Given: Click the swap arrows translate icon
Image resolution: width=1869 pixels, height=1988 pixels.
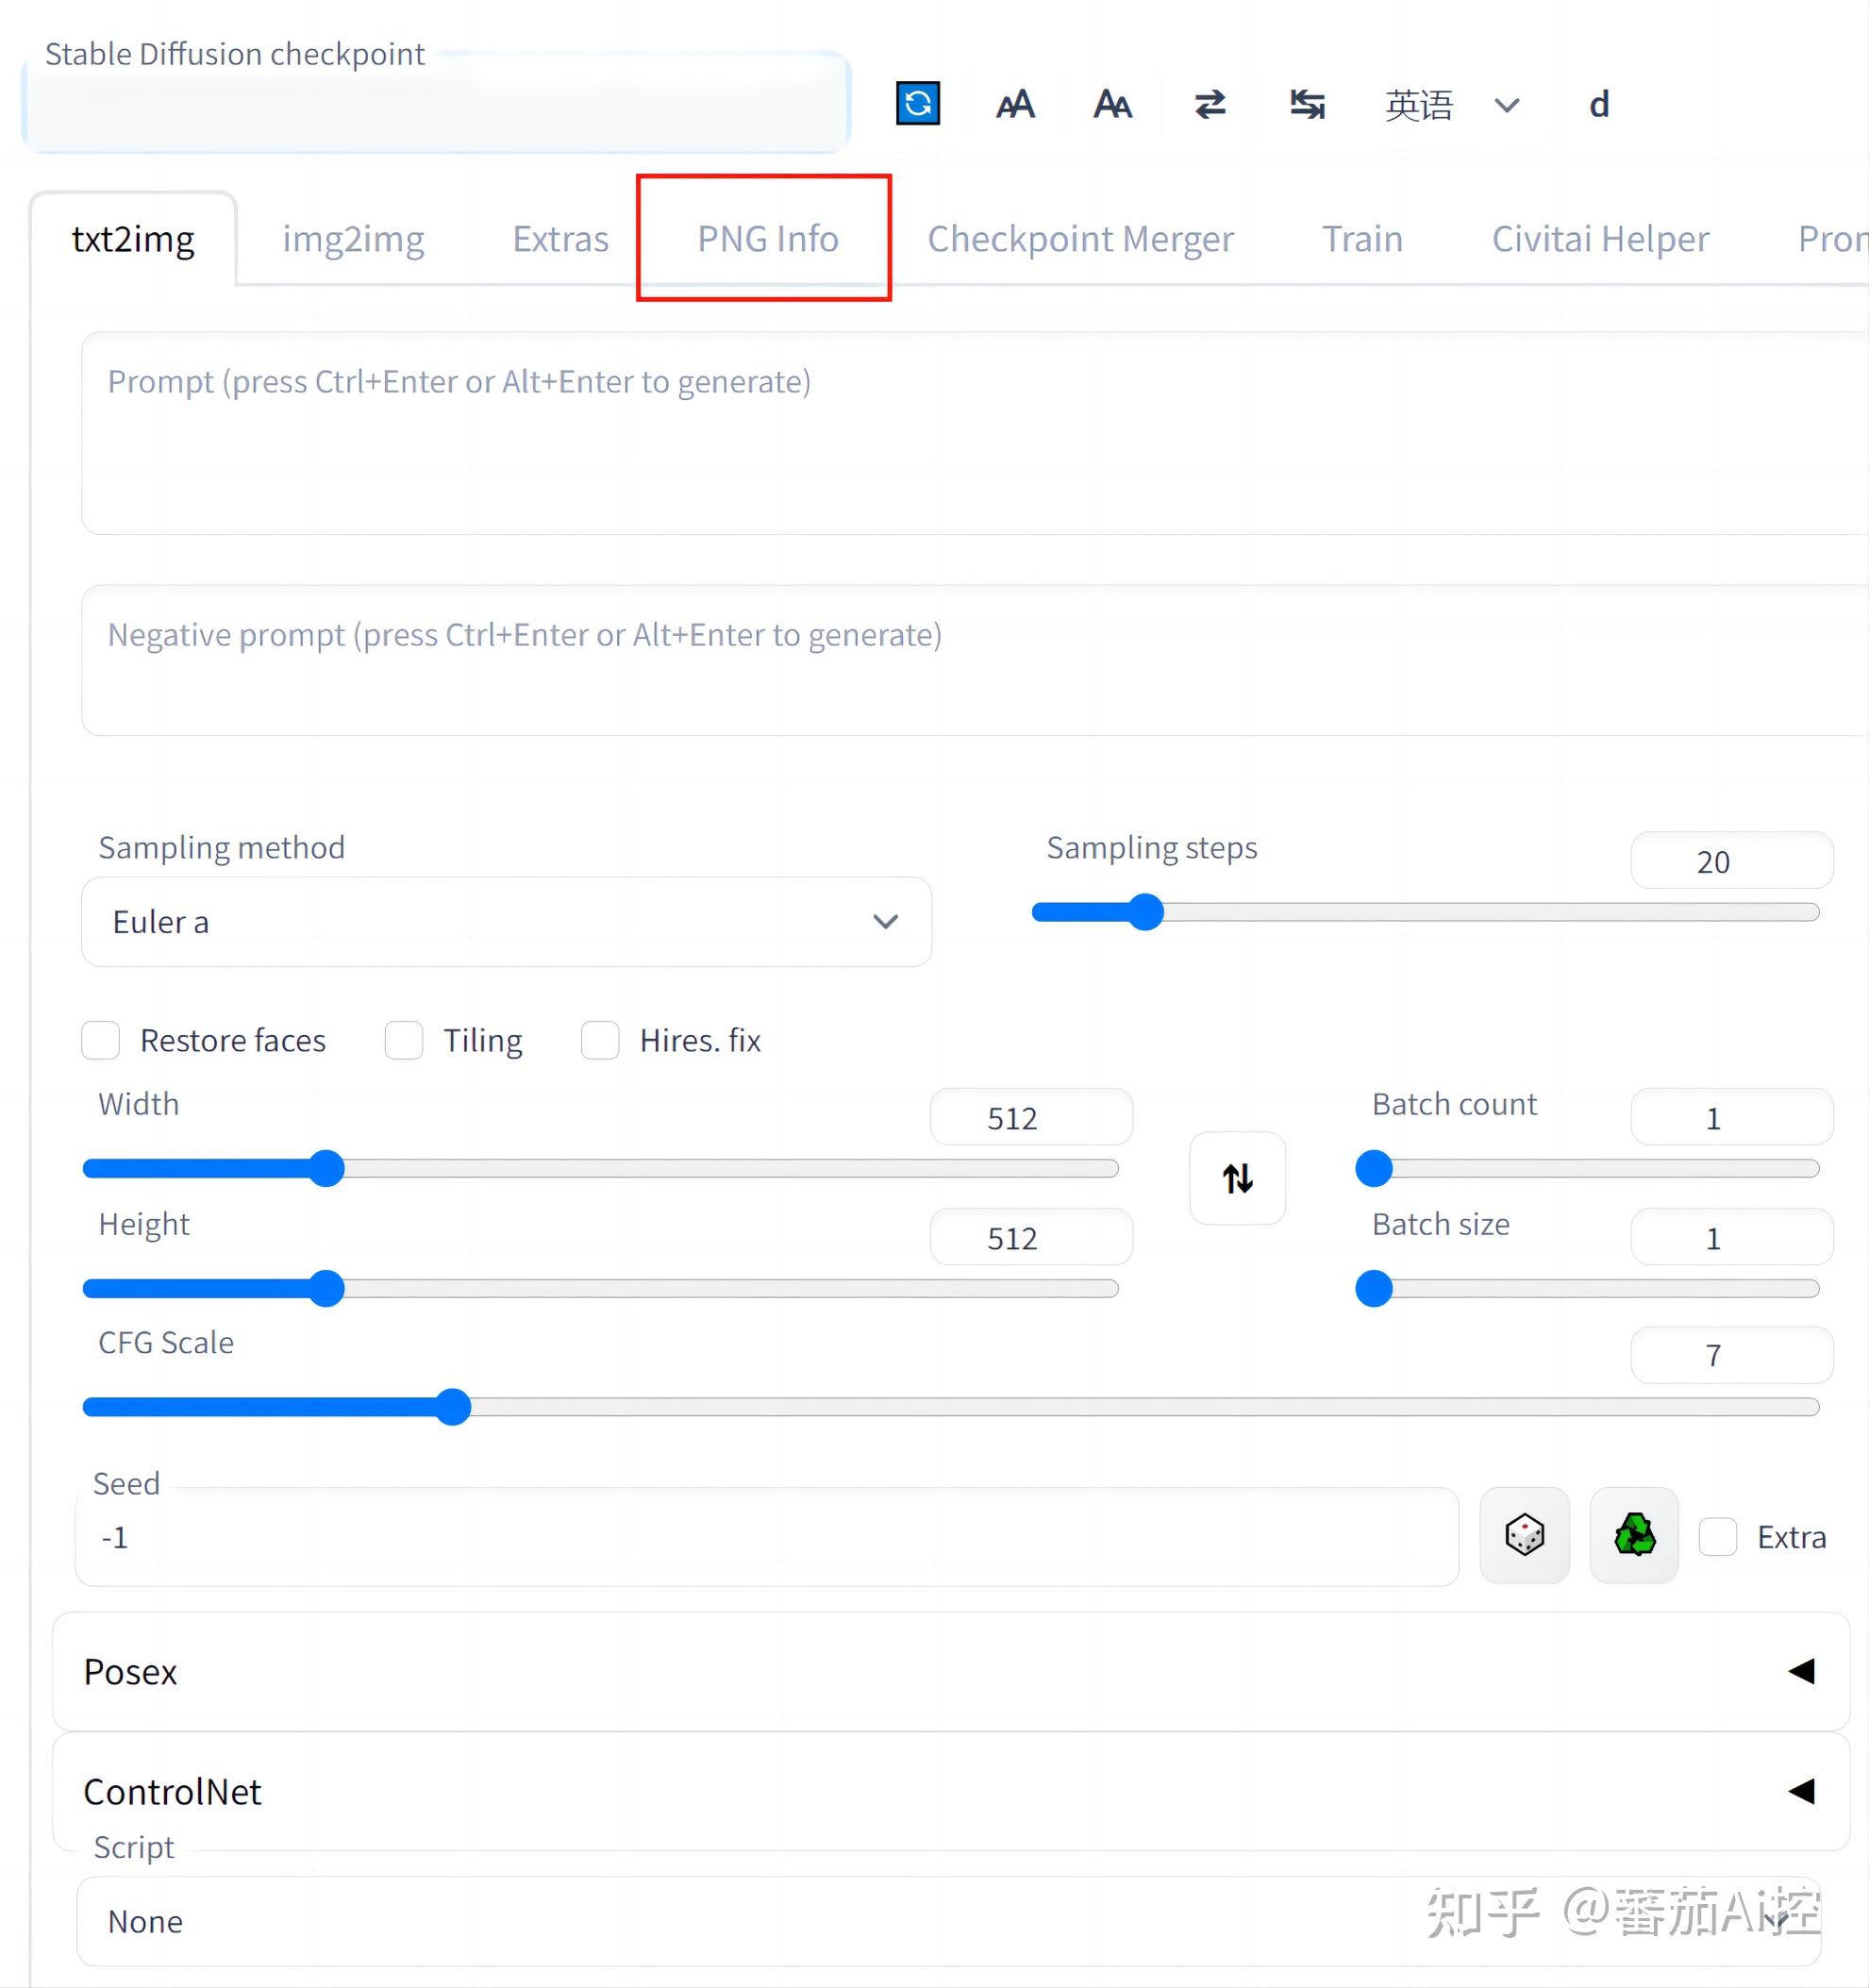Looking at the screenshot, I should tap(1209, 104).
